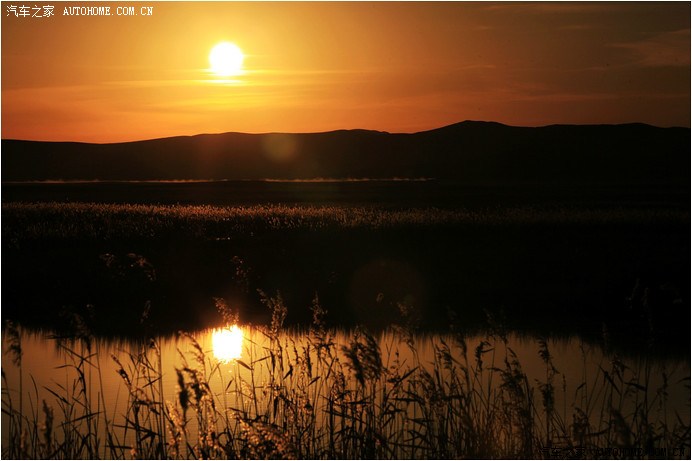The height and width of the screenshot is (461, 692).
Task: Click the orange horizon glow at far left
Action: click(x=40, y=125)
